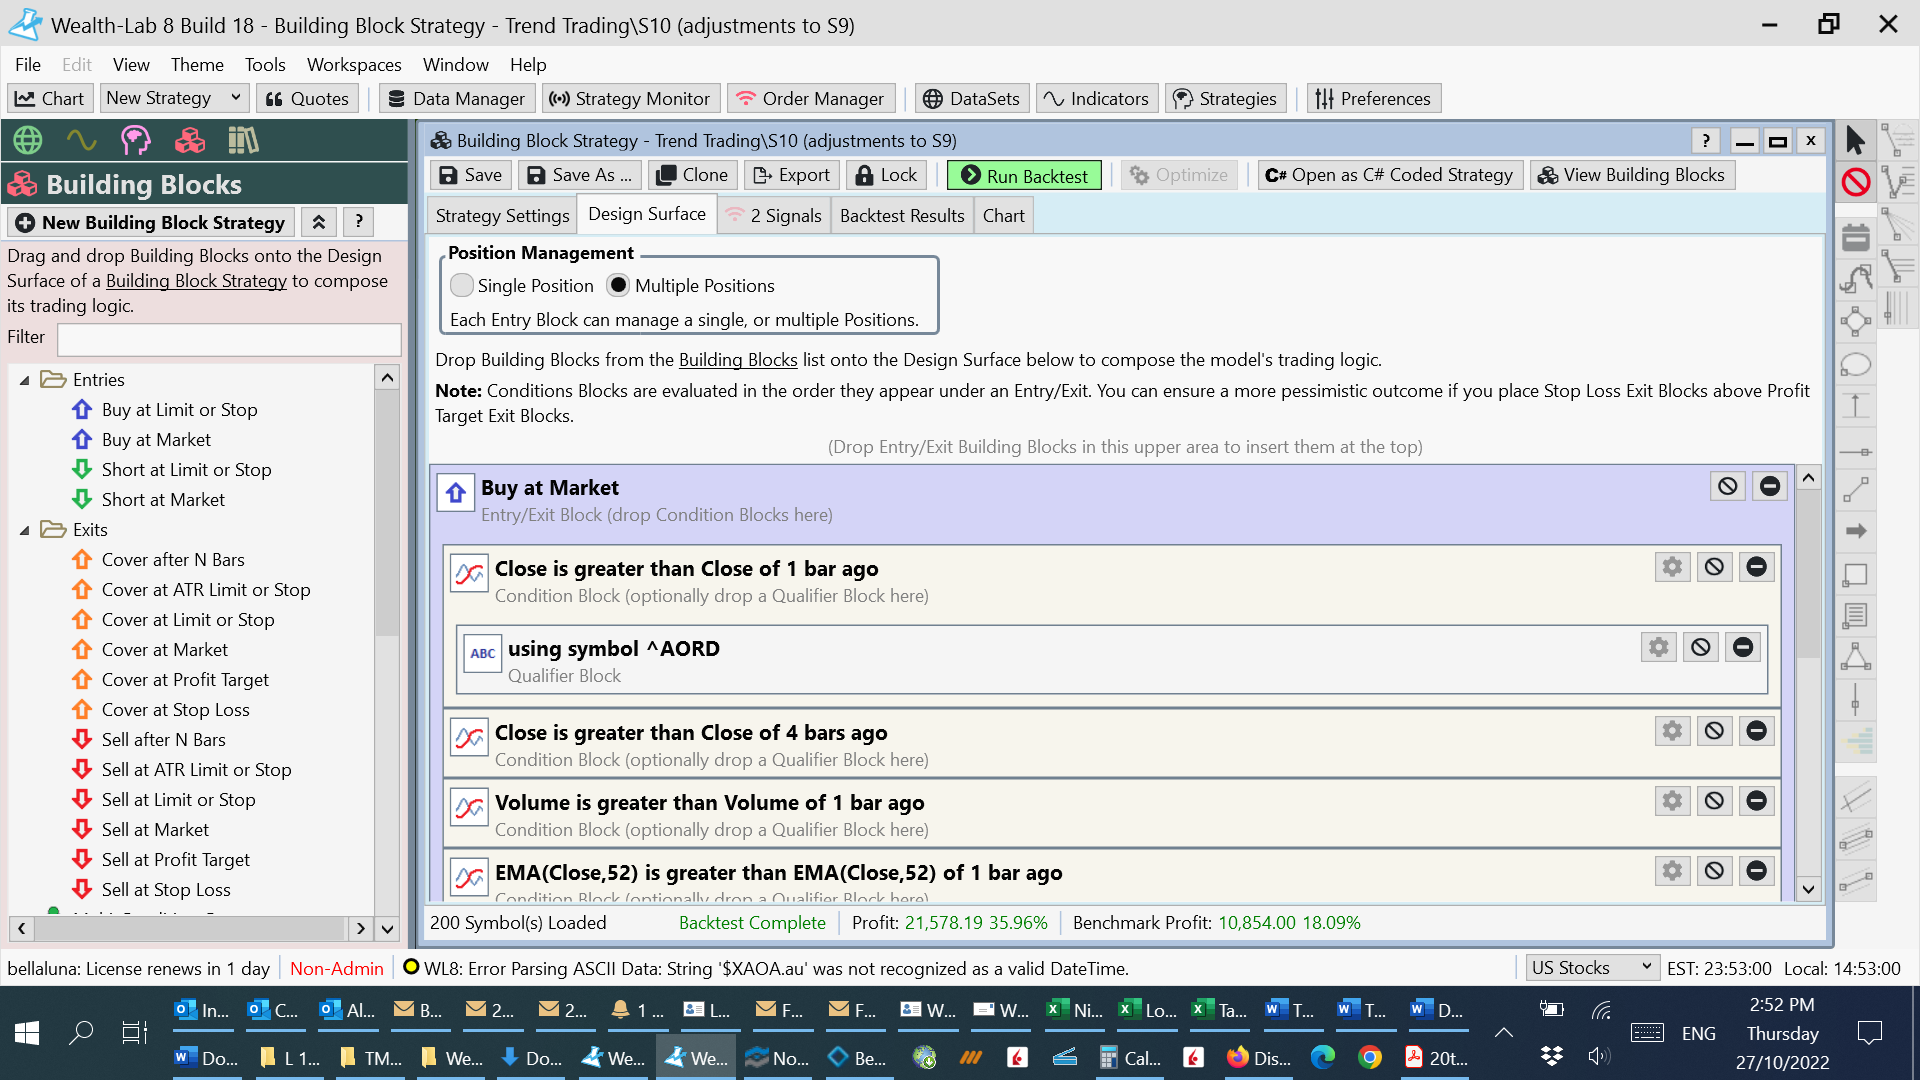Select the ellipse drawing tool
1920x1080 pixels.
[x=1856, y=364]
